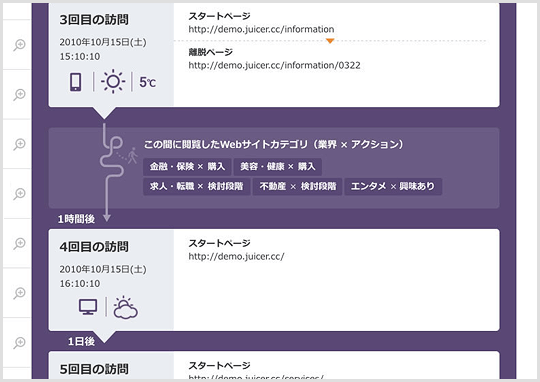Image resolution: width=540 pixels, height=382 pixels.
Task: Click the 離脱ページ label
Action: (x=210, y=52)
